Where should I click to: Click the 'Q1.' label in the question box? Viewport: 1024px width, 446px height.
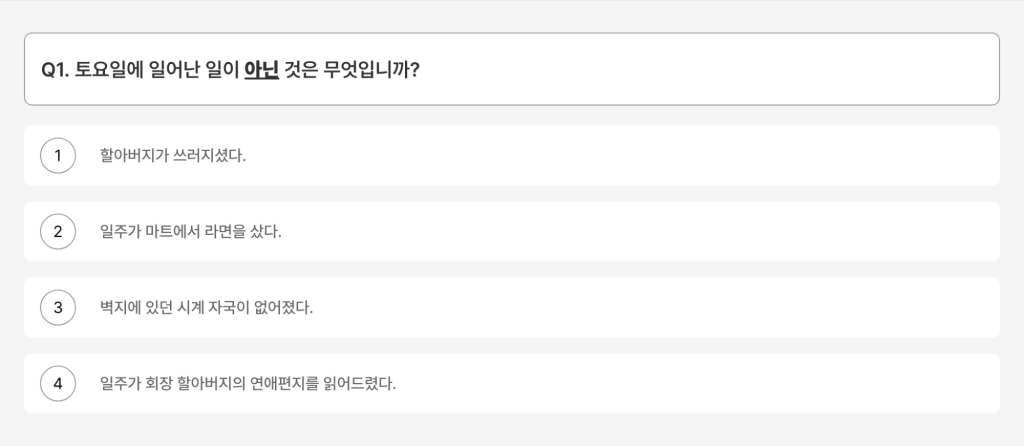[56, 69]
